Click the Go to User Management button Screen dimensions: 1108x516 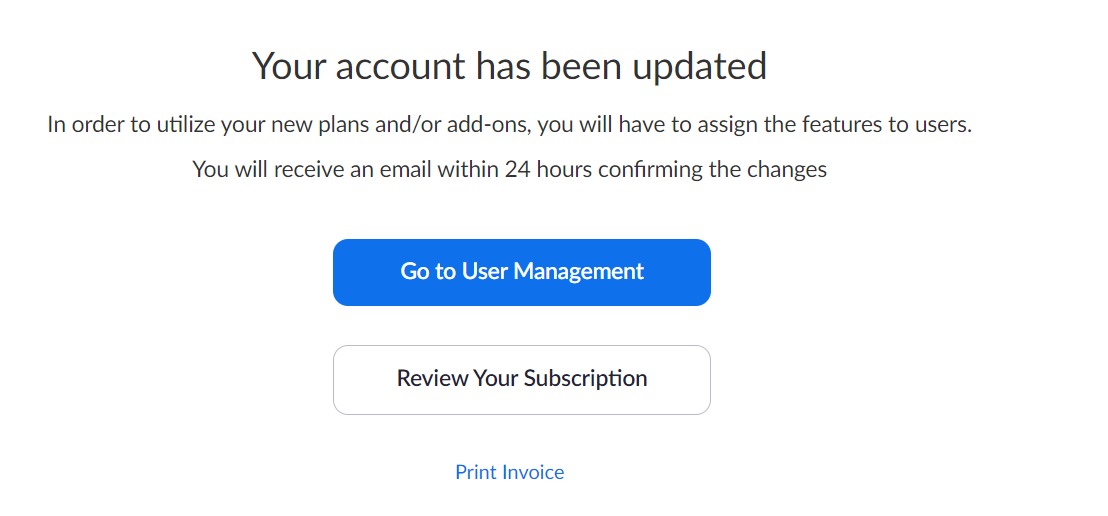(521, 272)
